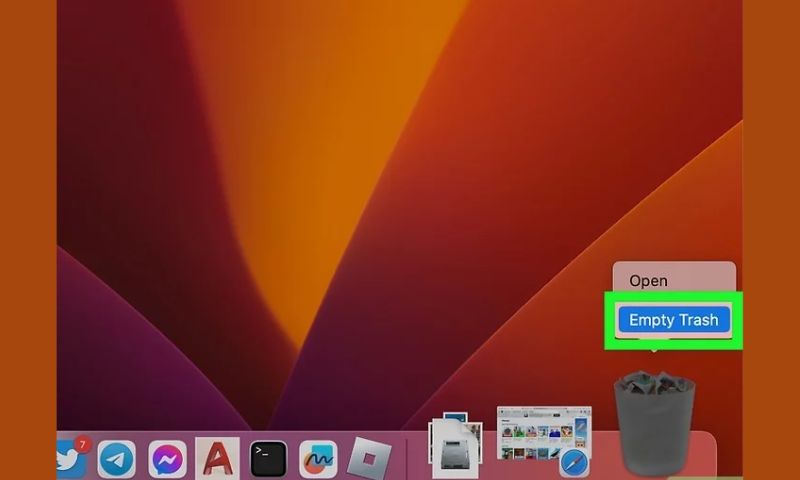
Task: Select Empty Trash from the context menu
Action: 674,320
